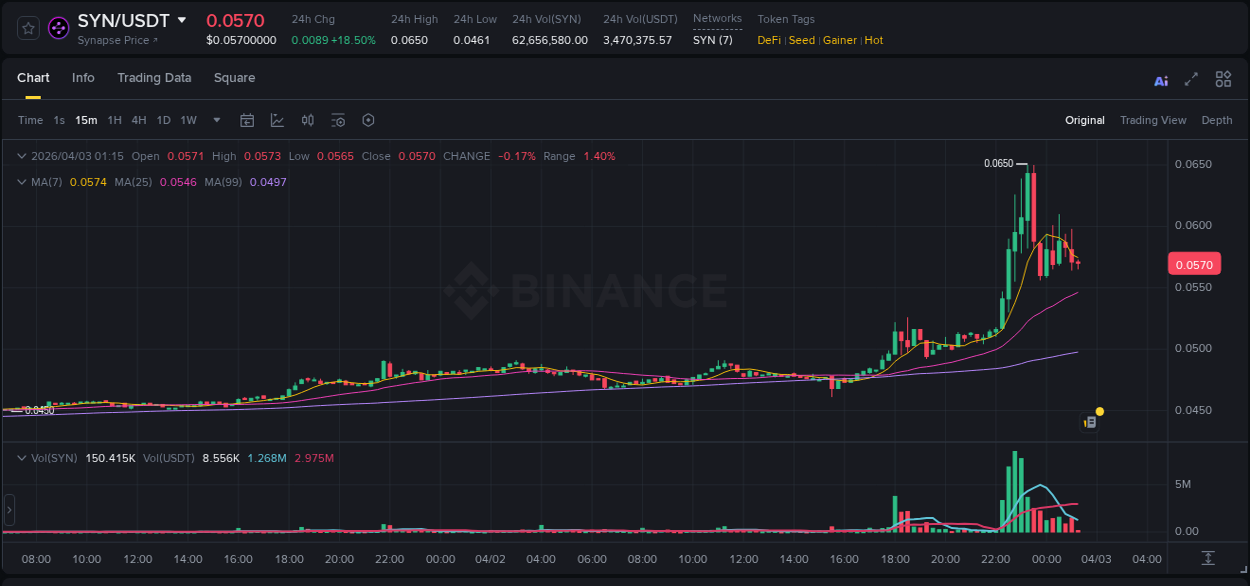1250x586 pixels.
Task: Open the date range calendar icon
Action: [x=247, y=120]
